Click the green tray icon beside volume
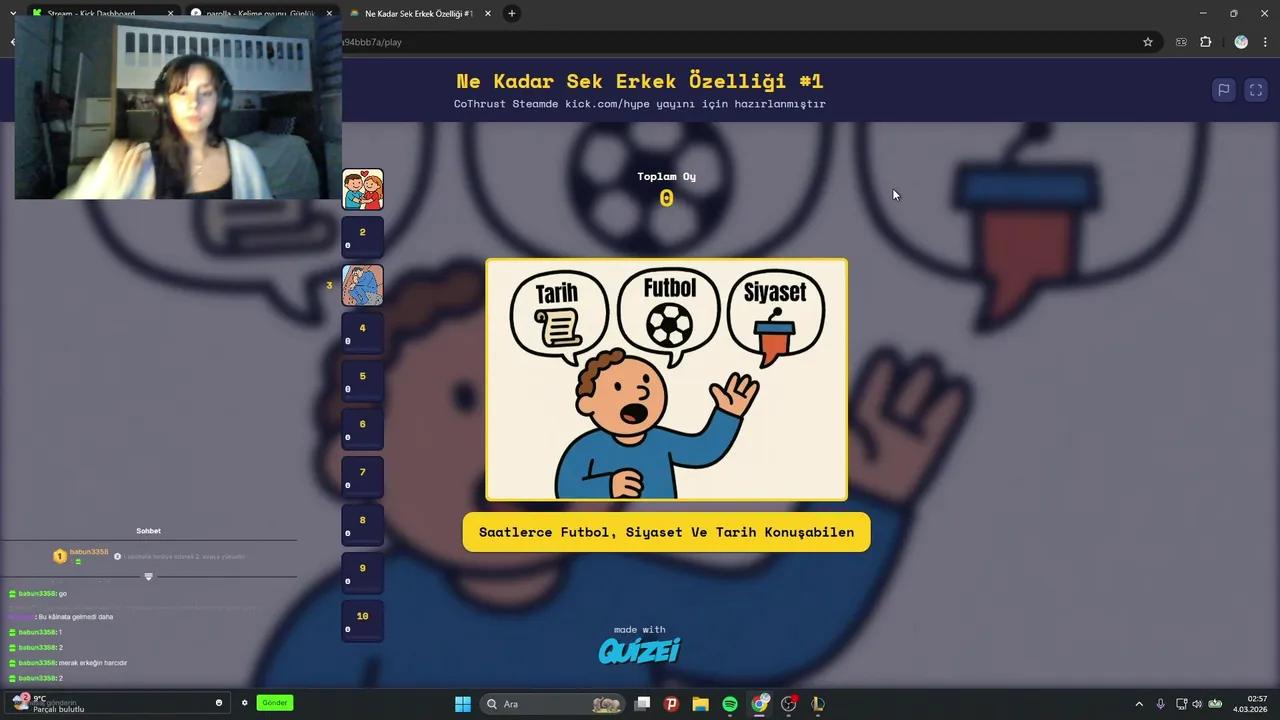 click(x=1217, y=704)
